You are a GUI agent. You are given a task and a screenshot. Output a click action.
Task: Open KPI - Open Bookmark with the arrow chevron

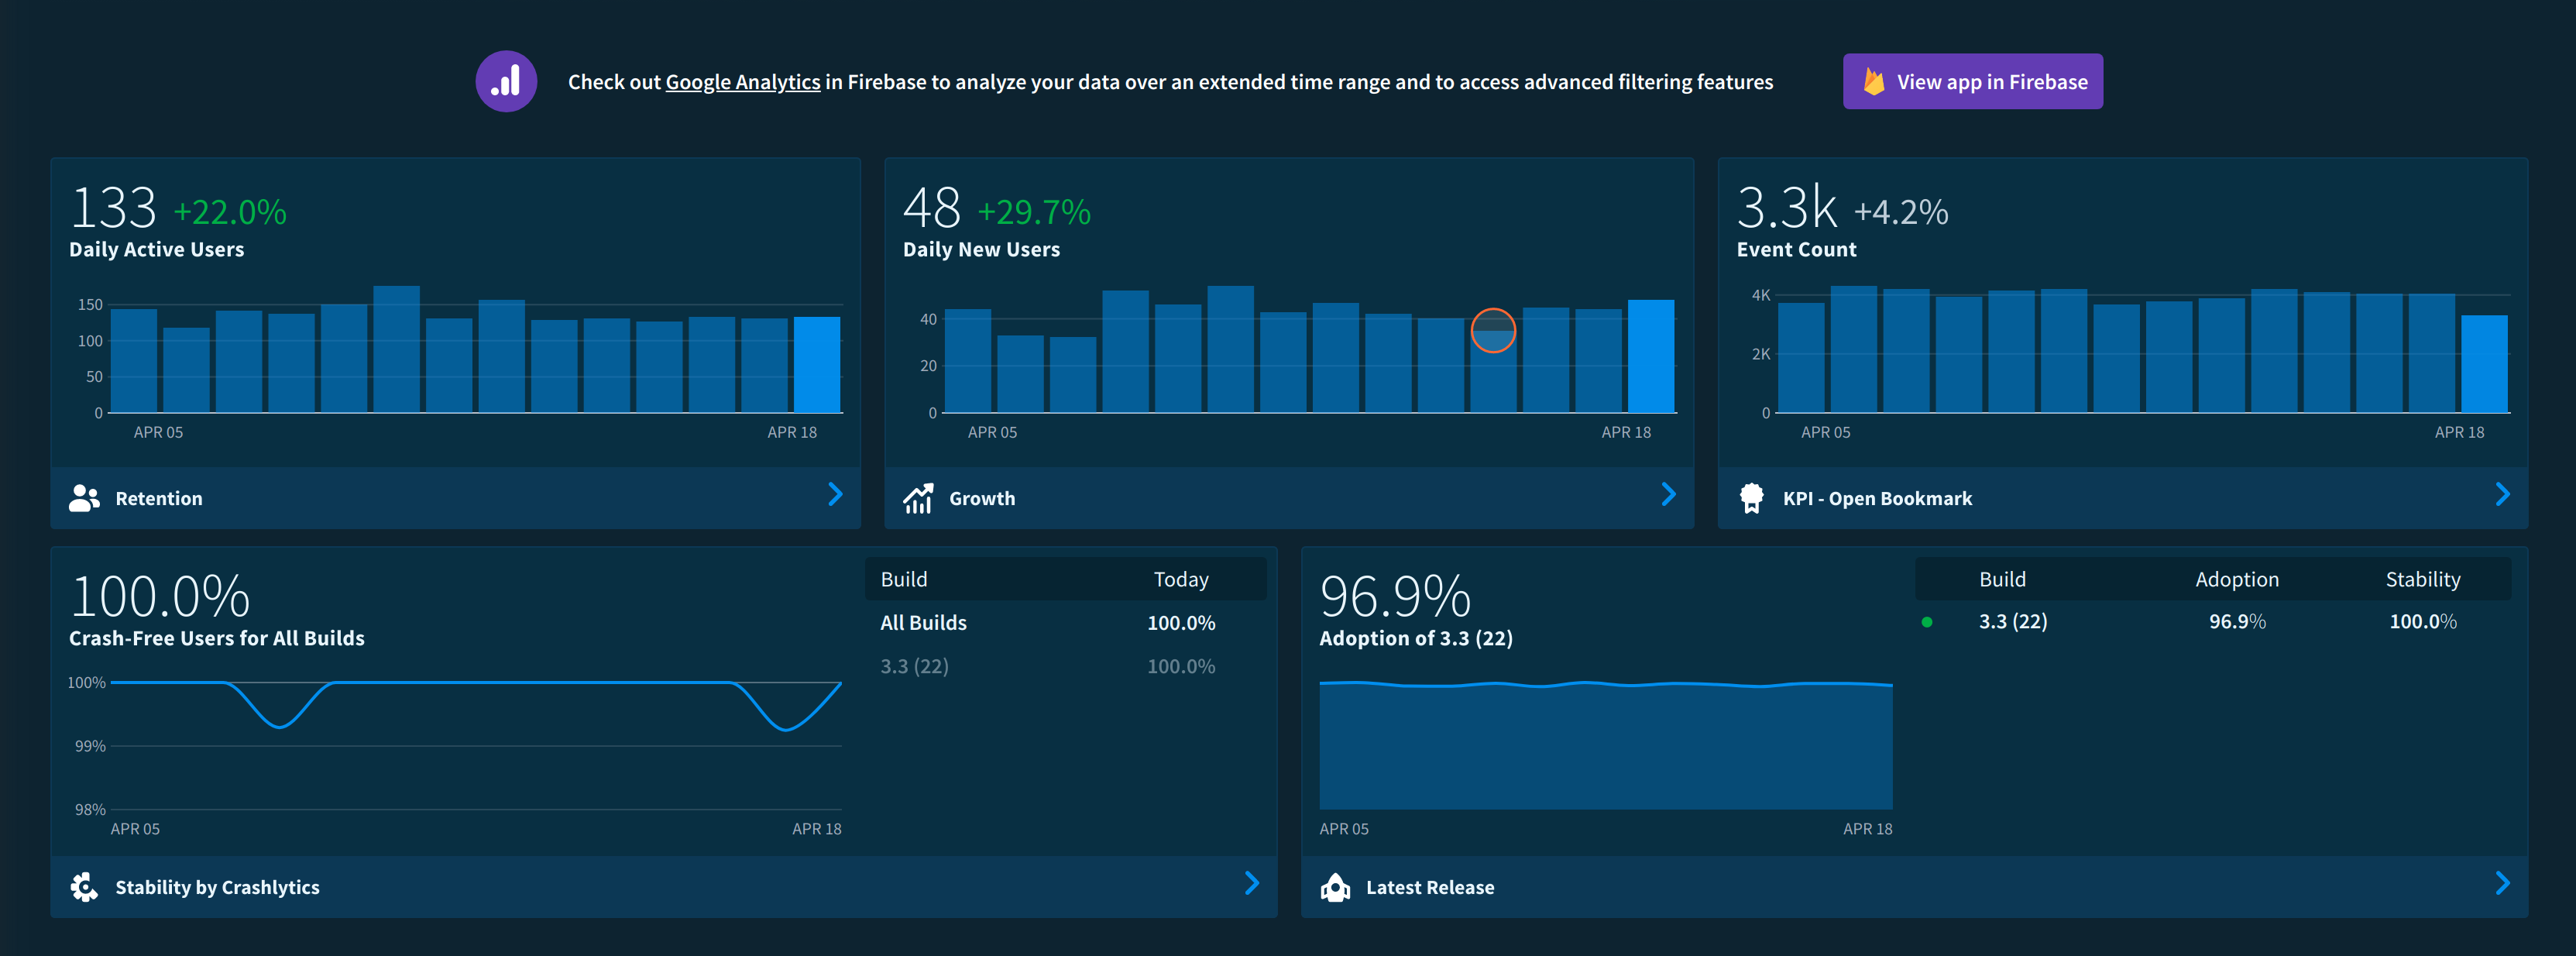[x=2503, y=494]
